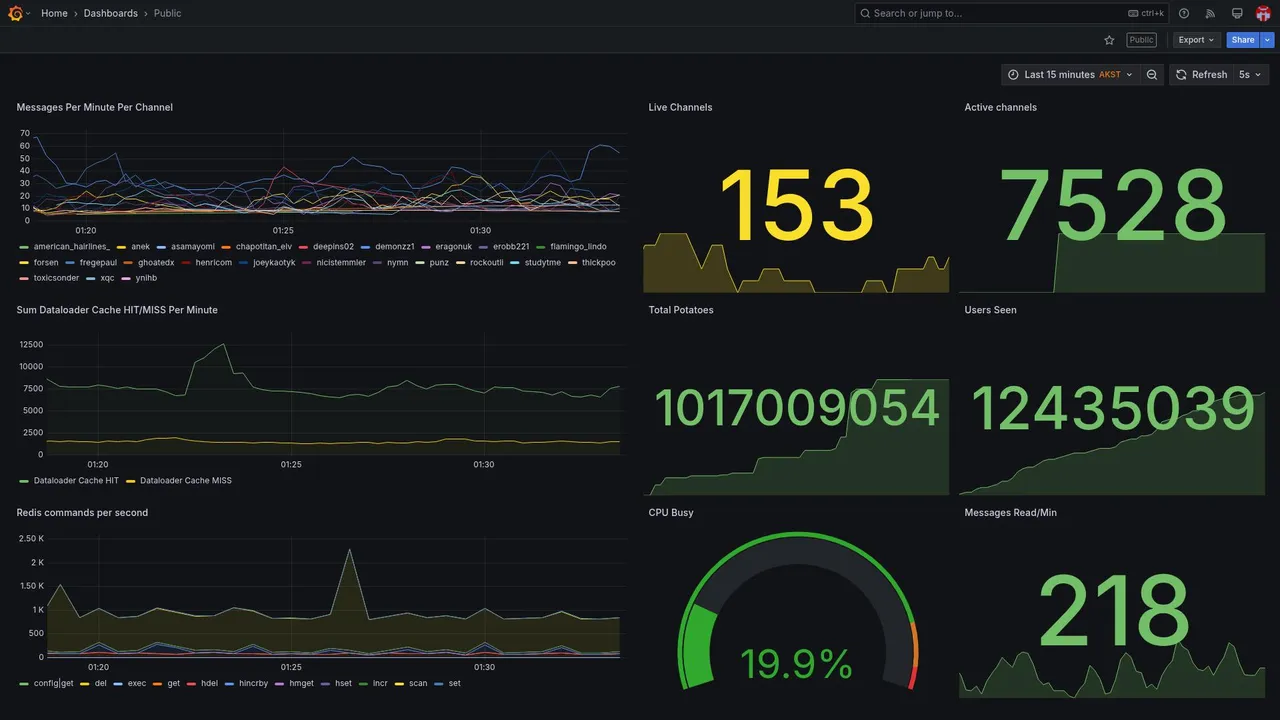Star this dashboard as favorite
The width and height of the screenshot is (1280, 720).
tap(1109, 40)
